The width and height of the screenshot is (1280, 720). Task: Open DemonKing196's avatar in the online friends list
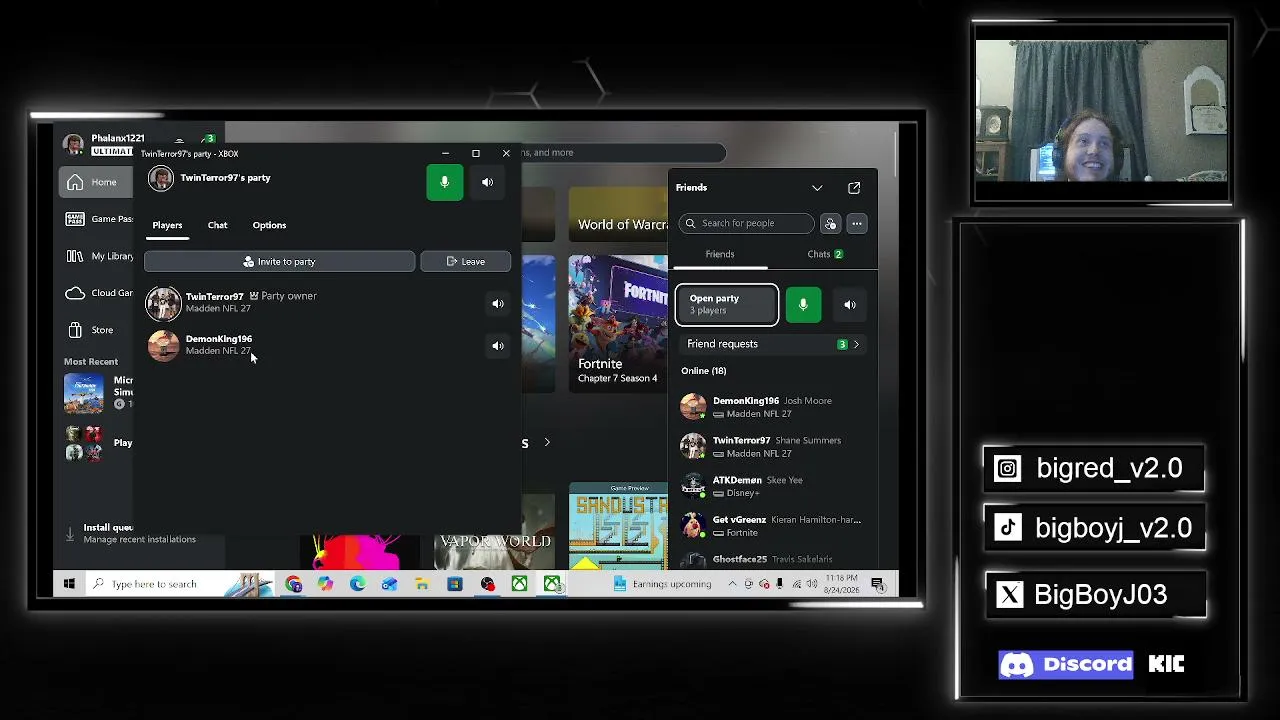point(693,407)
